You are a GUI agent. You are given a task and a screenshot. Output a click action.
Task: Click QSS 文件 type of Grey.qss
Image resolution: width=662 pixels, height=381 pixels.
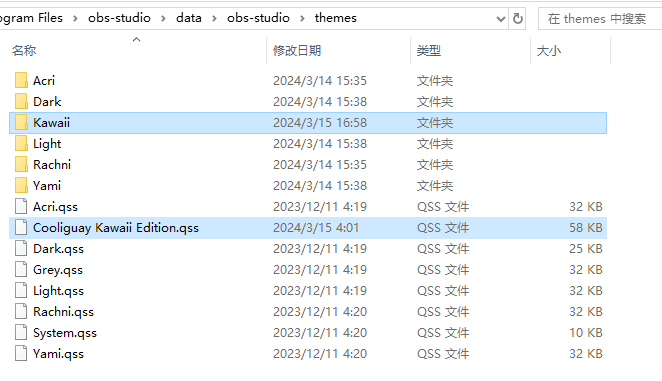tap(443, 269)
